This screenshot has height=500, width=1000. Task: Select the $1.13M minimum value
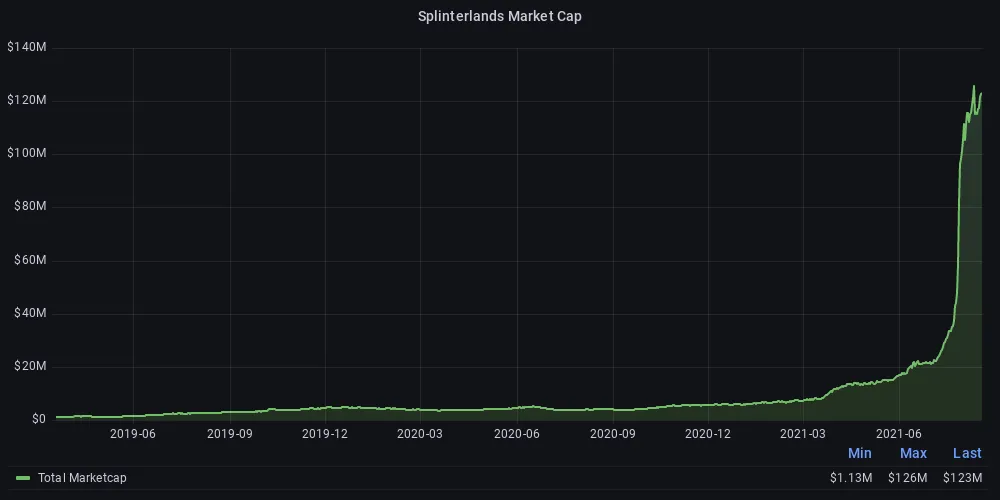pos(851,478)
